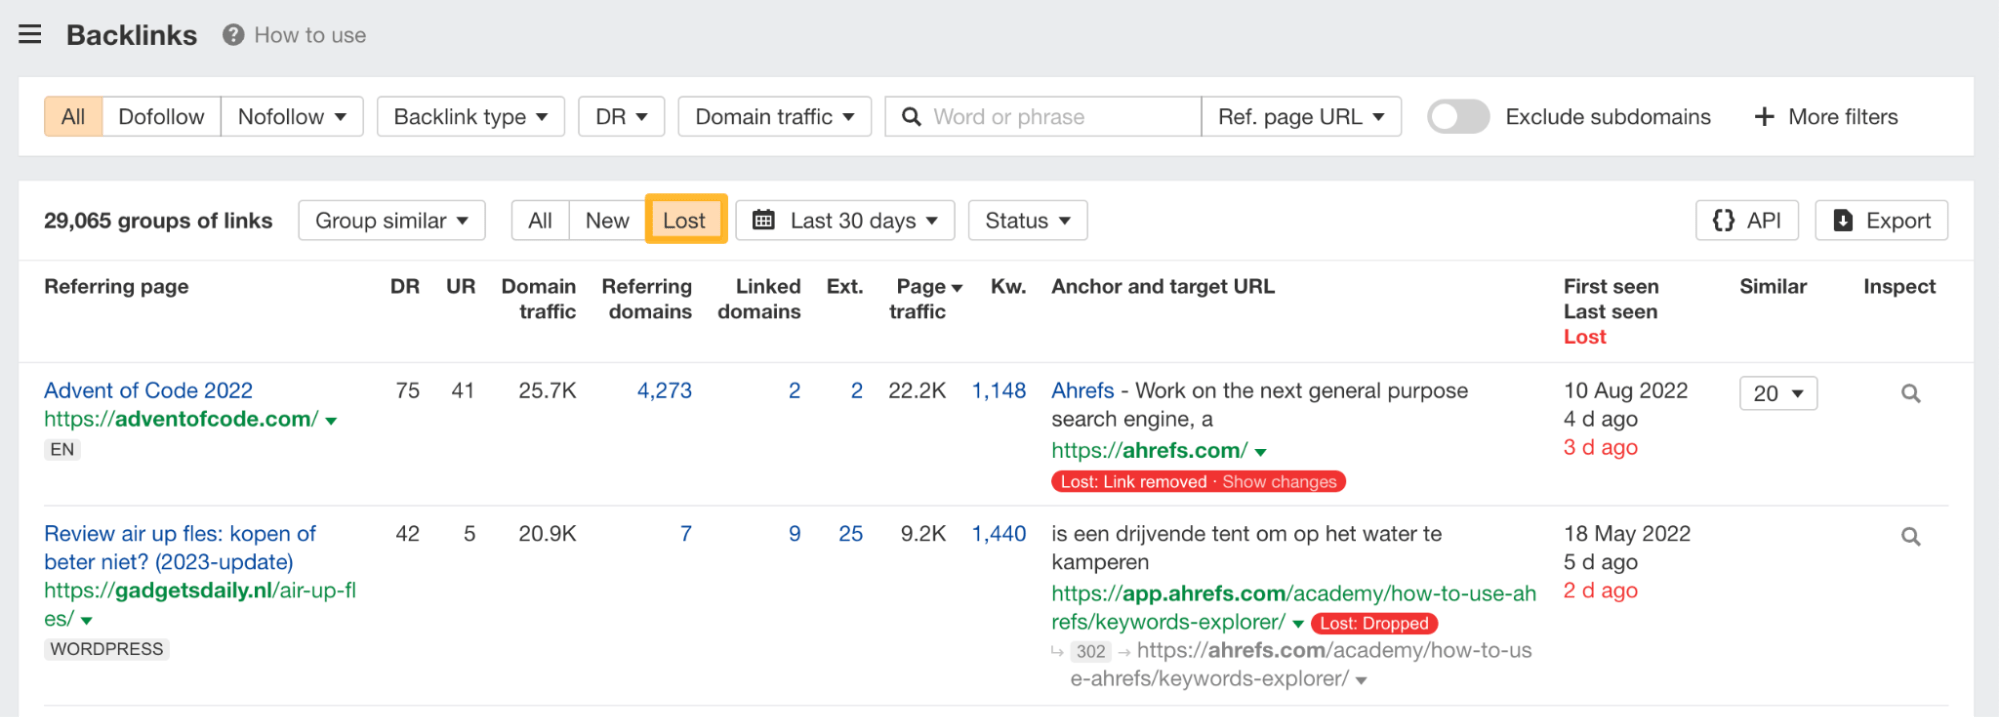Click the API button
1999x718 pixels.
(1747, 221)
